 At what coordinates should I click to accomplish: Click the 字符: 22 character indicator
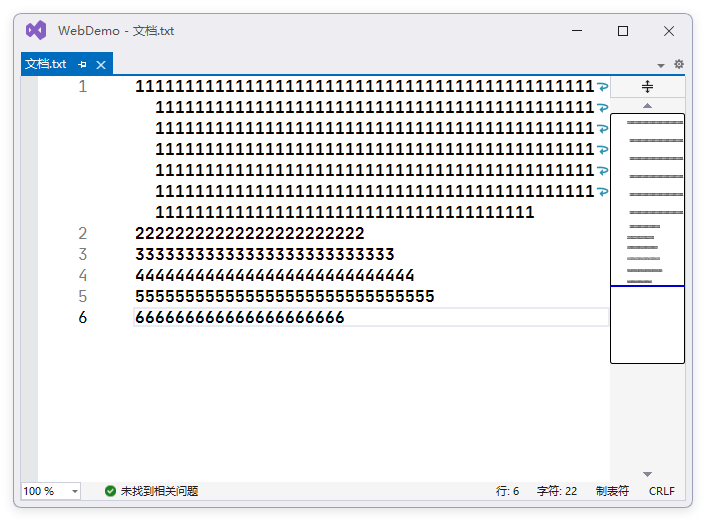[x=557, y=491]
